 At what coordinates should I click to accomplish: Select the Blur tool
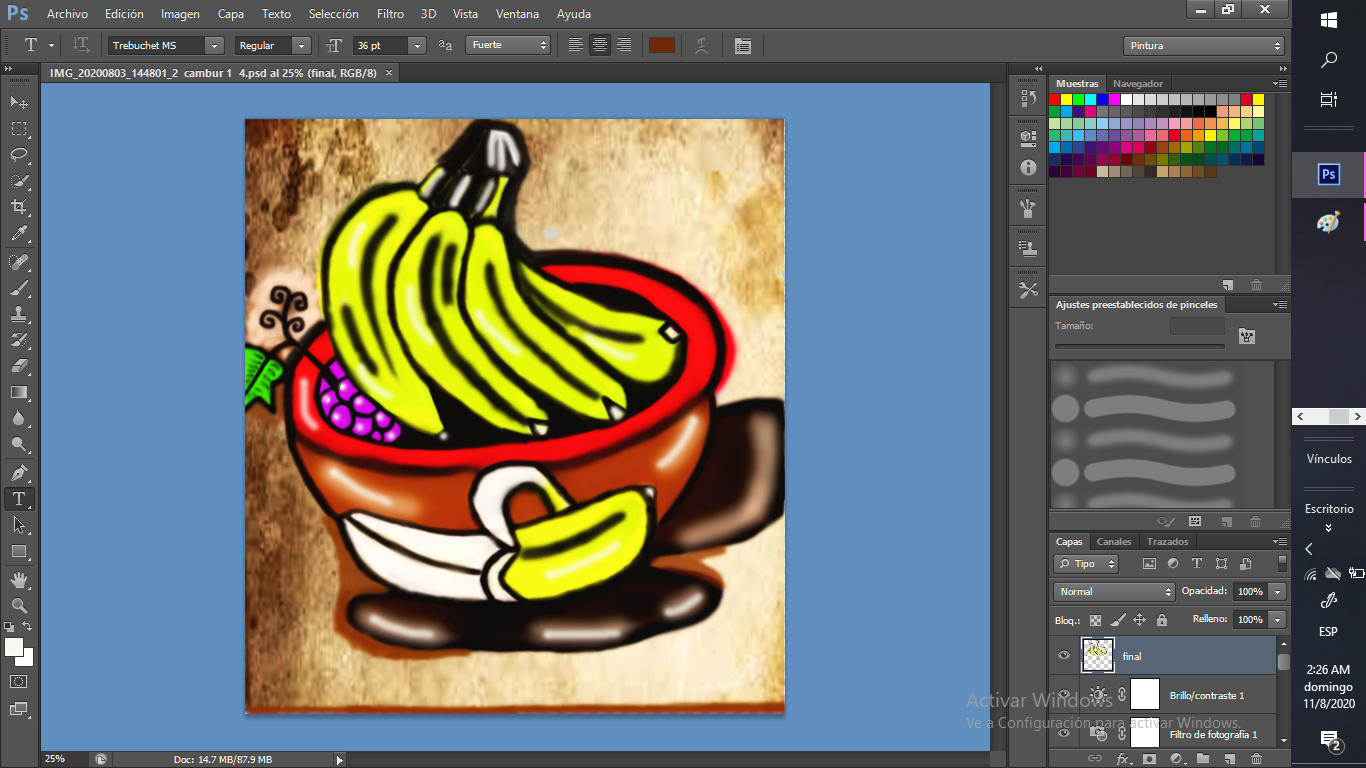pyautogui.click(x=19, y=419)
